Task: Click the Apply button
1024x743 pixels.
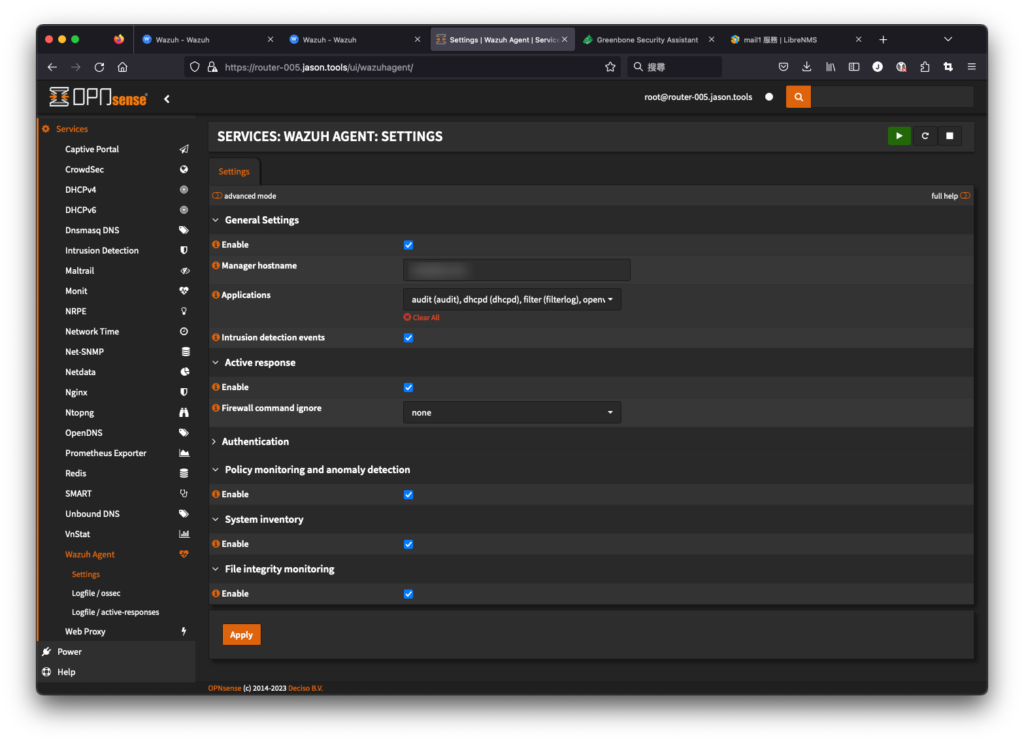Action: coord(241,635)
